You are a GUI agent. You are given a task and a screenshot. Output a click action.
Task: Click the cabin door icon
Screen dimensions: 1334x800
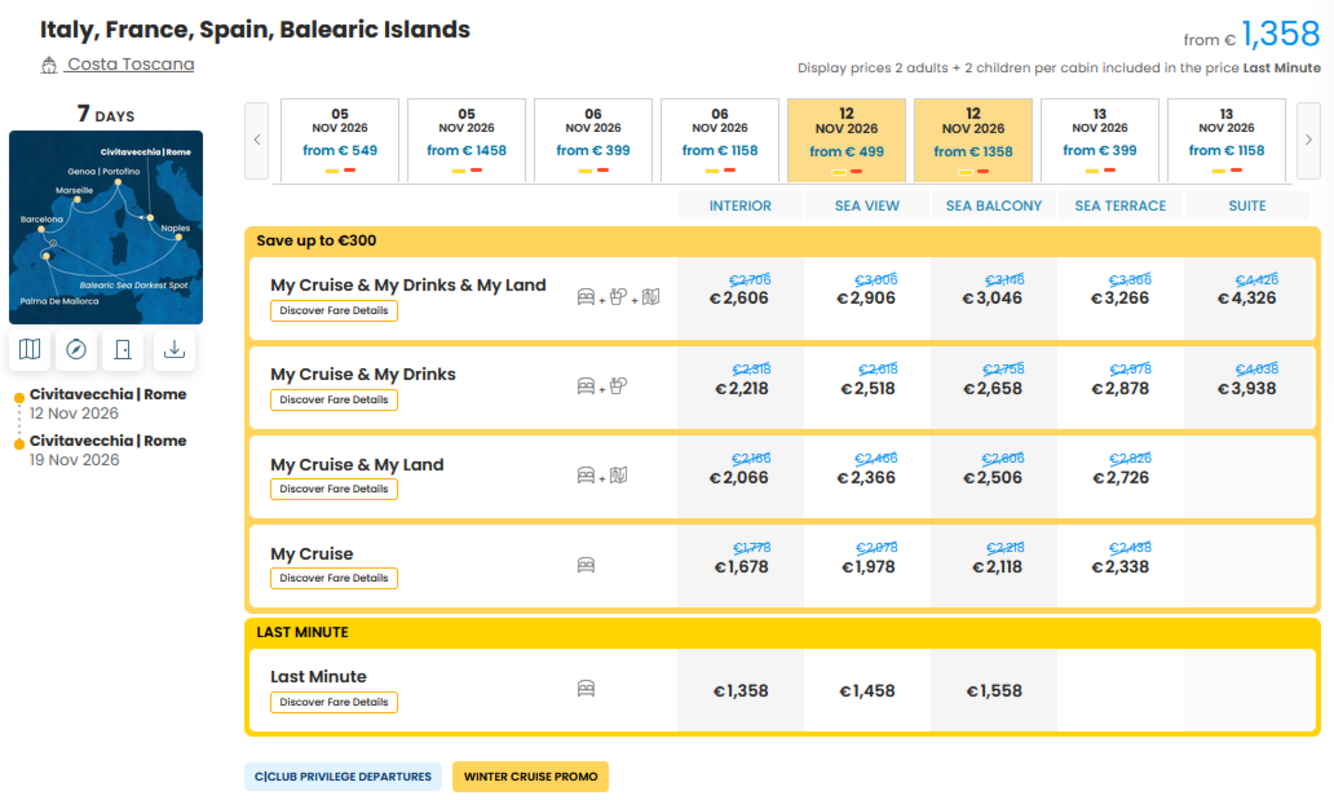tap(123, 349)
